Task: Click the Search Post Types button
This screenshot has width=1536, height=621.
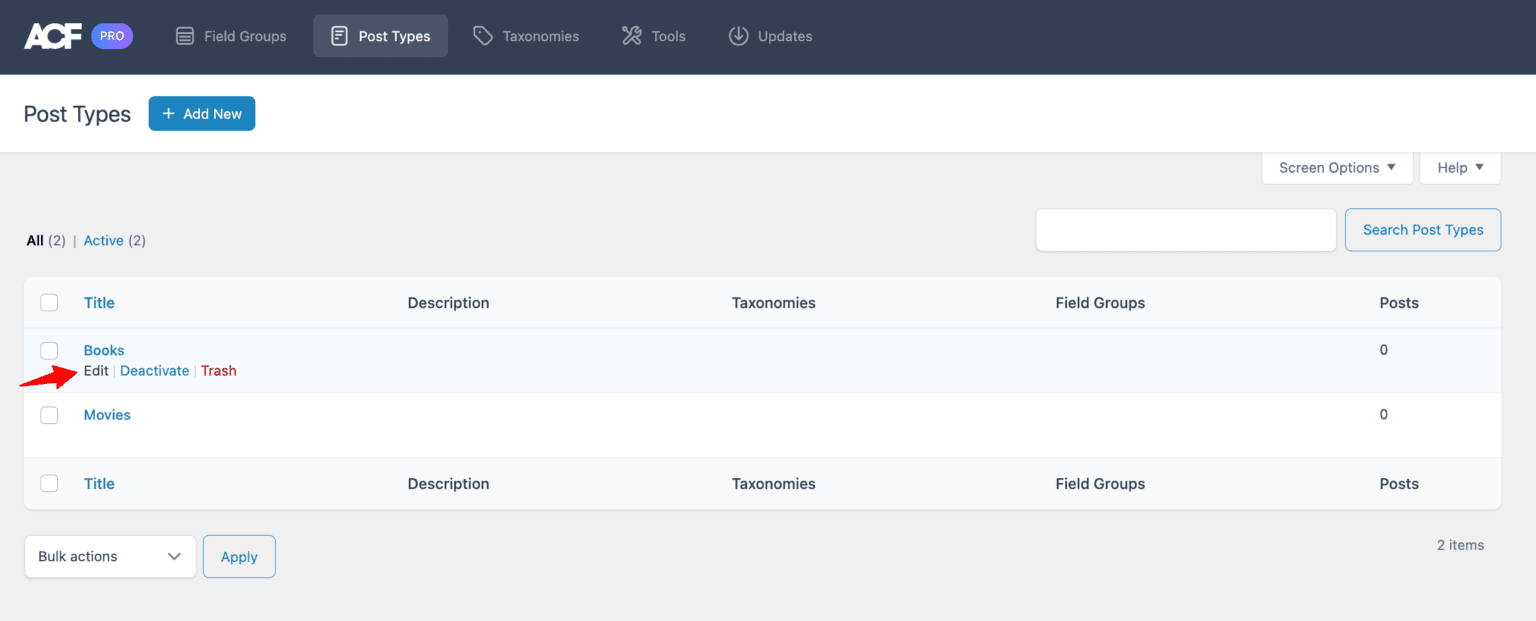Action: 1422,230
